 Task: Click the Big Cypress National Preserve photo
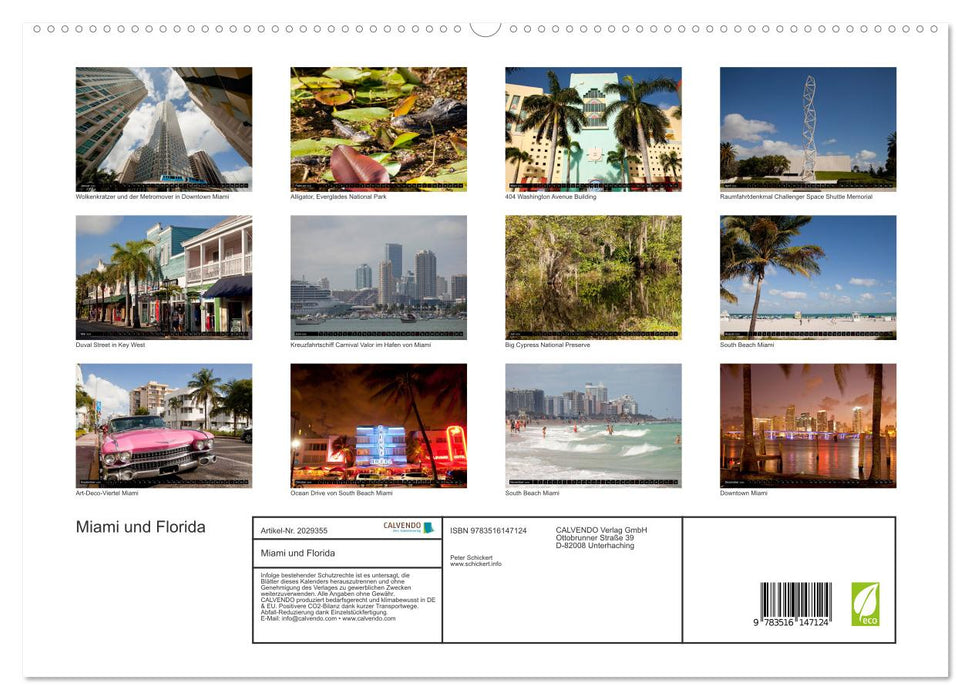592,276
